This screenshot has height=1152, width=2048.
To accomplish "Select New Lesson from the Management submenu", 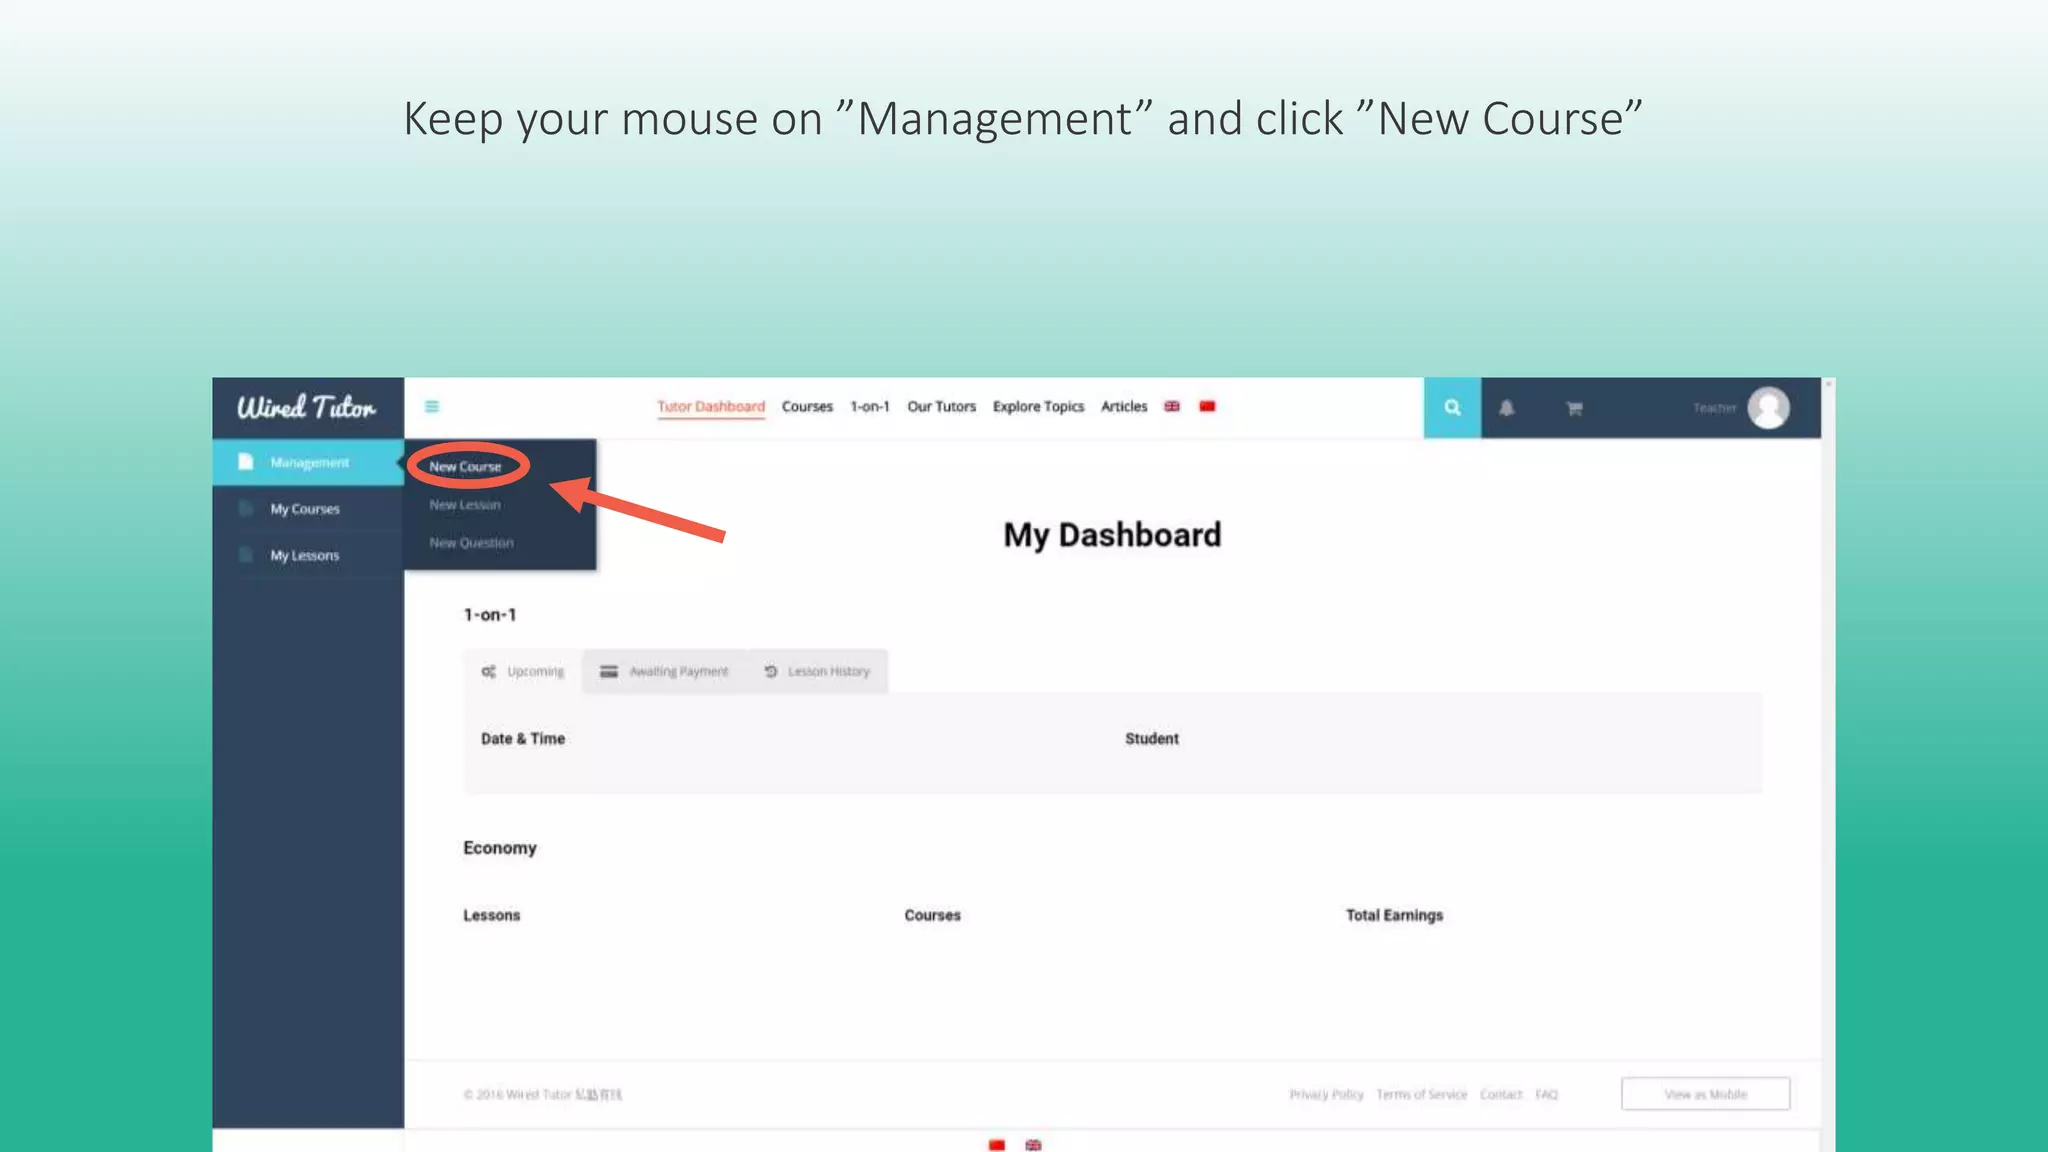I will 465,505.
